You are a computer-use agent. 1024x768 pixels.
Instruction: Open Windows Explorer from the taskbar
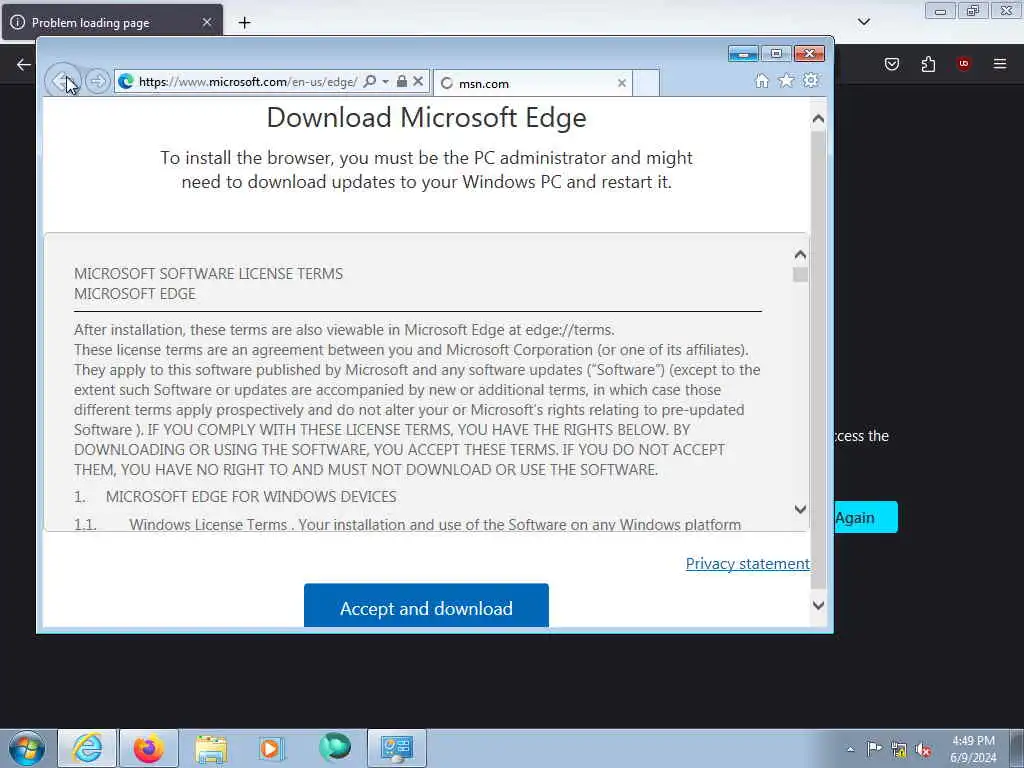tap(210, 748)
